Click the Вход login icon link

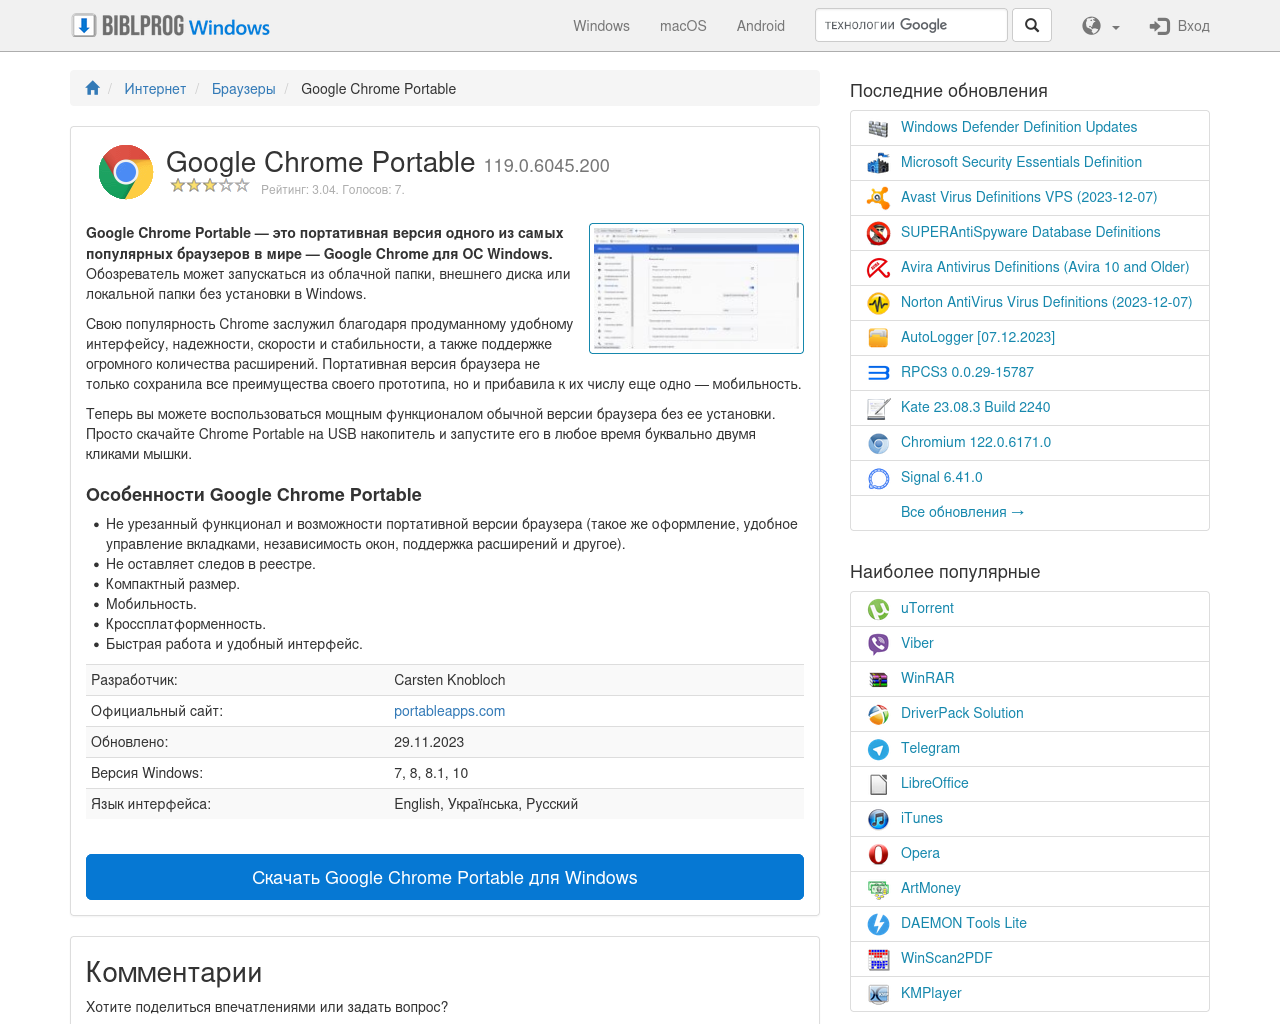pos(1180,26)
